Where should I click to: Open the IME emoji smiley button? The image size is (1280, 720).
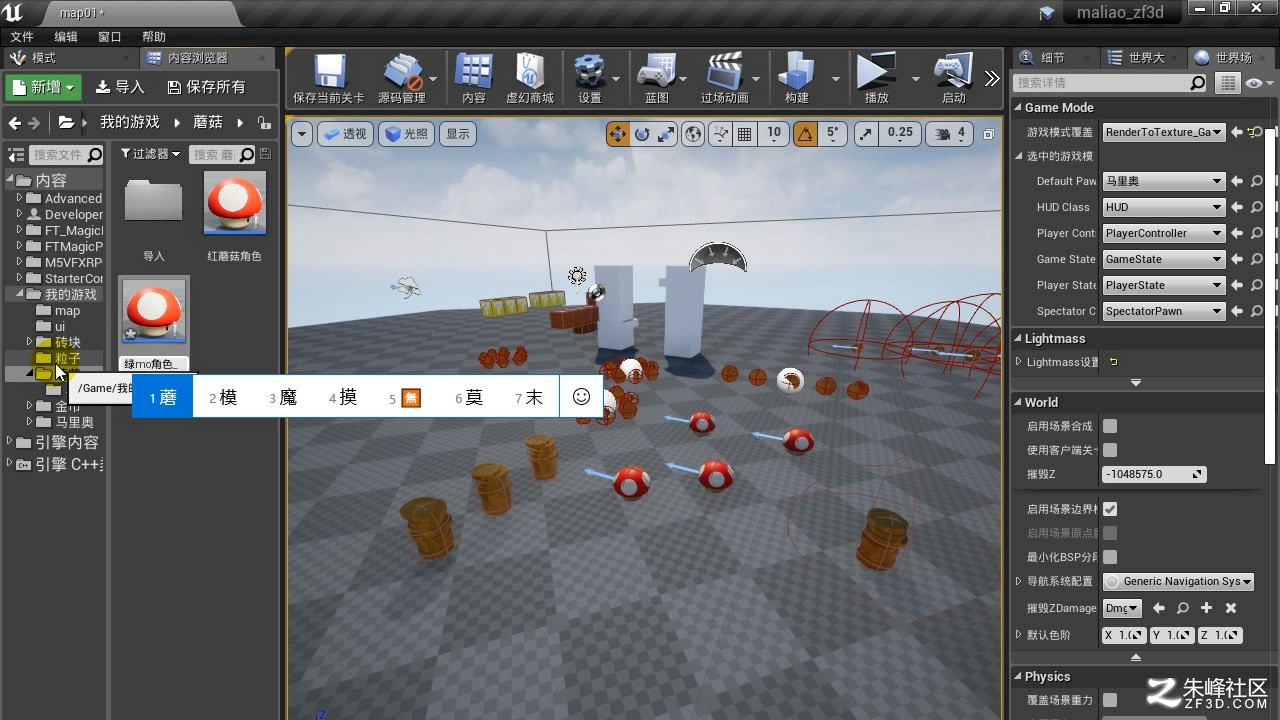(581, 397)
